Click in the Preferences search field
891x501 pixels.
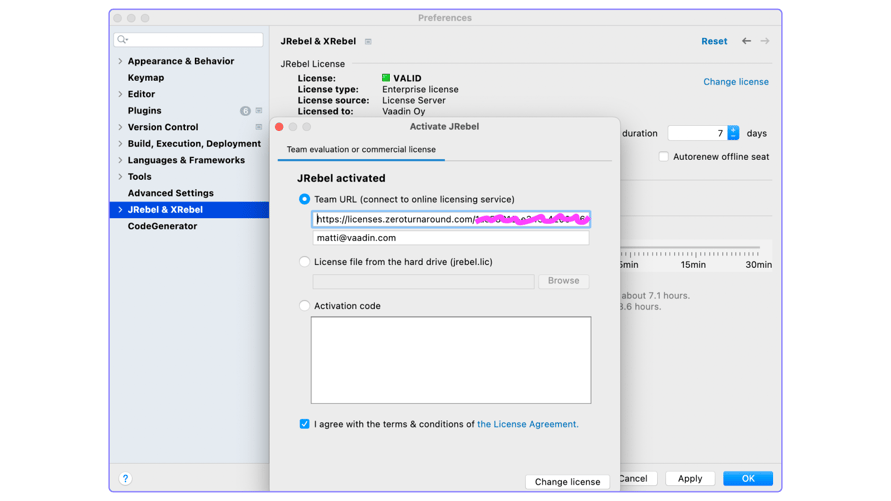coord(188,39)
